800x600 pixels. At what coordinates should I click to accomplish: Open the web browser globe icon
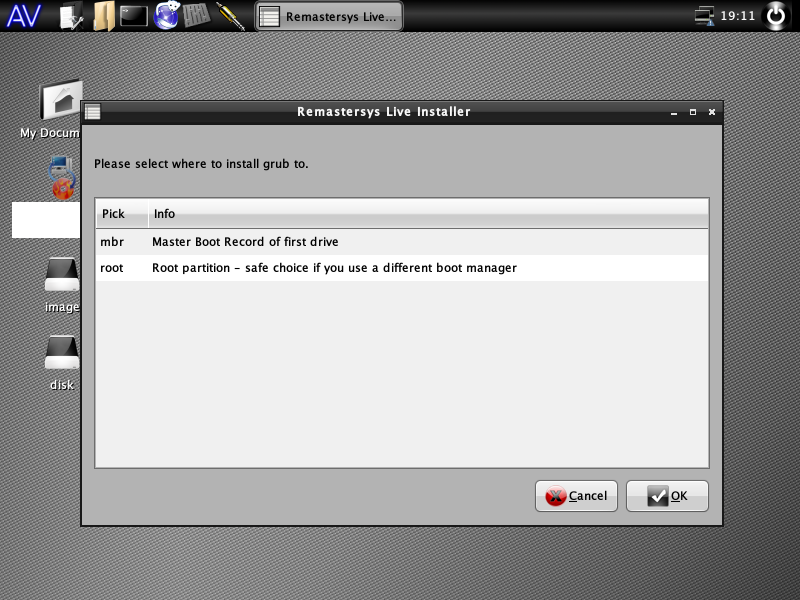(167, 15)
